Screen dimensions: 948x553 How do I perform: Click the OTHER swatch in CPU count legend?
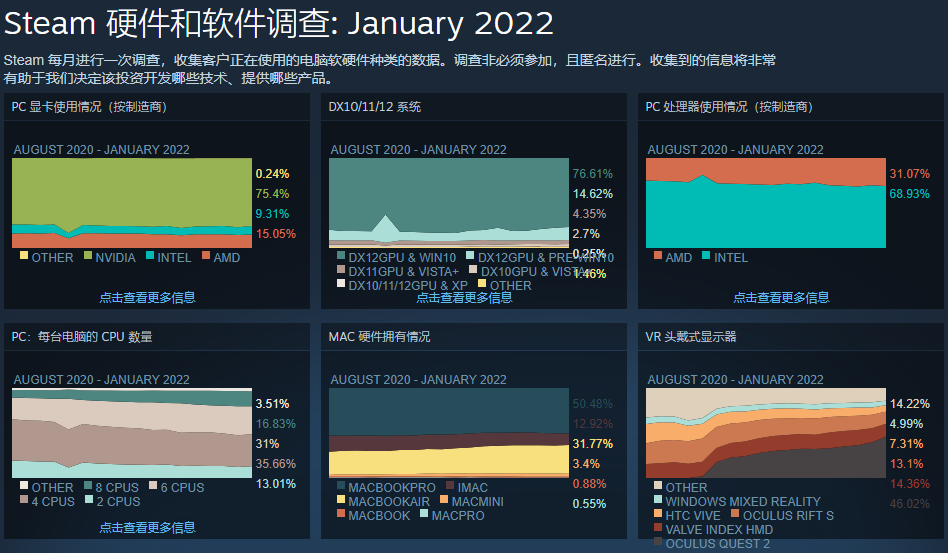click(24, 485)
